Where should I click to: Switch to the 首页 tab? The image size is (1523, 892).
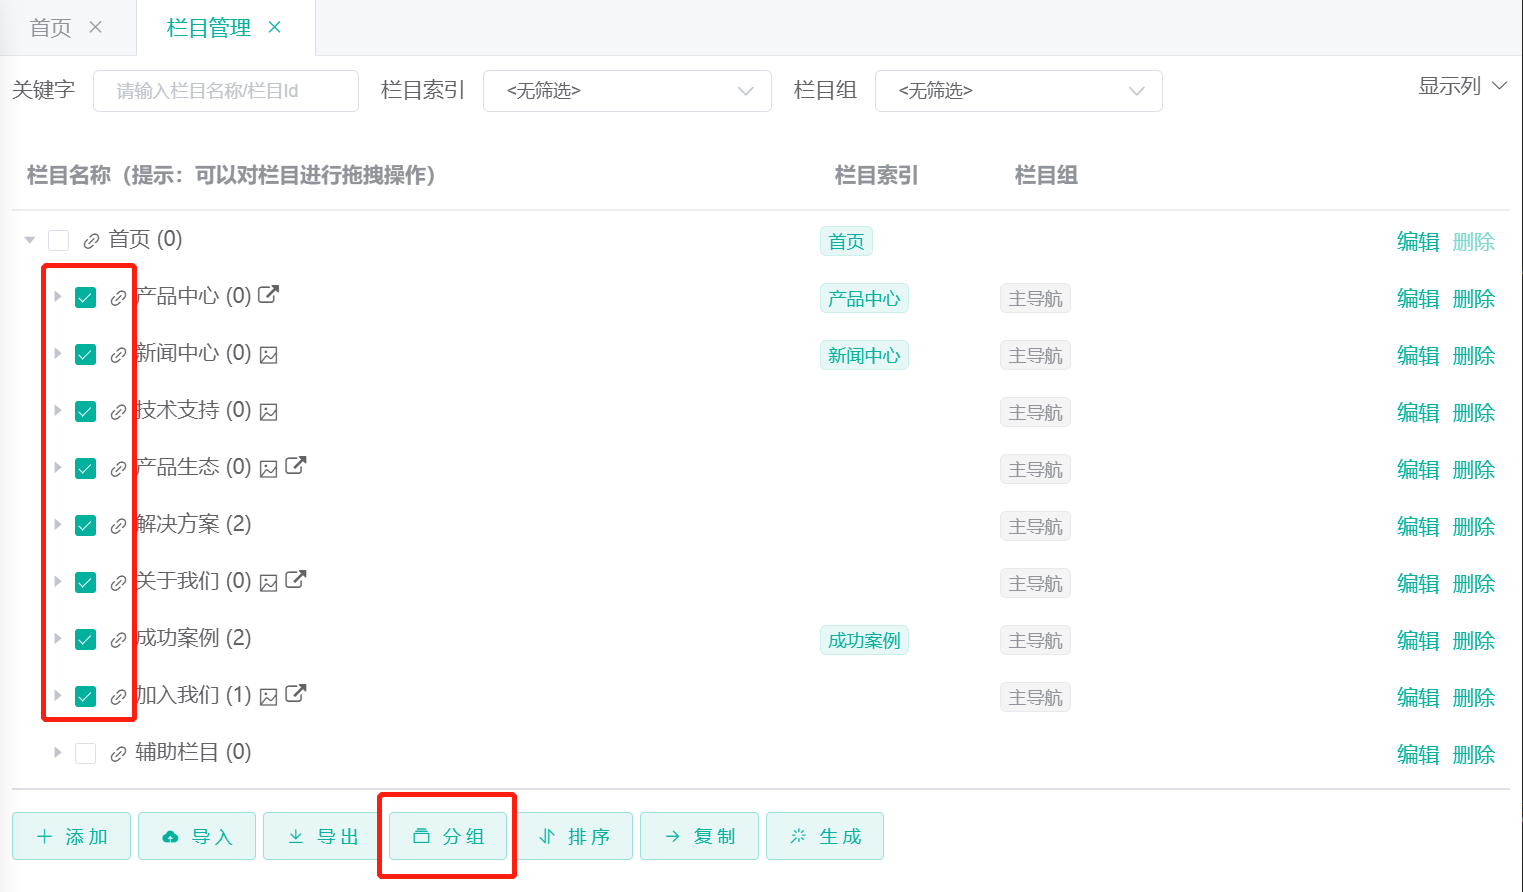[51, 28]
